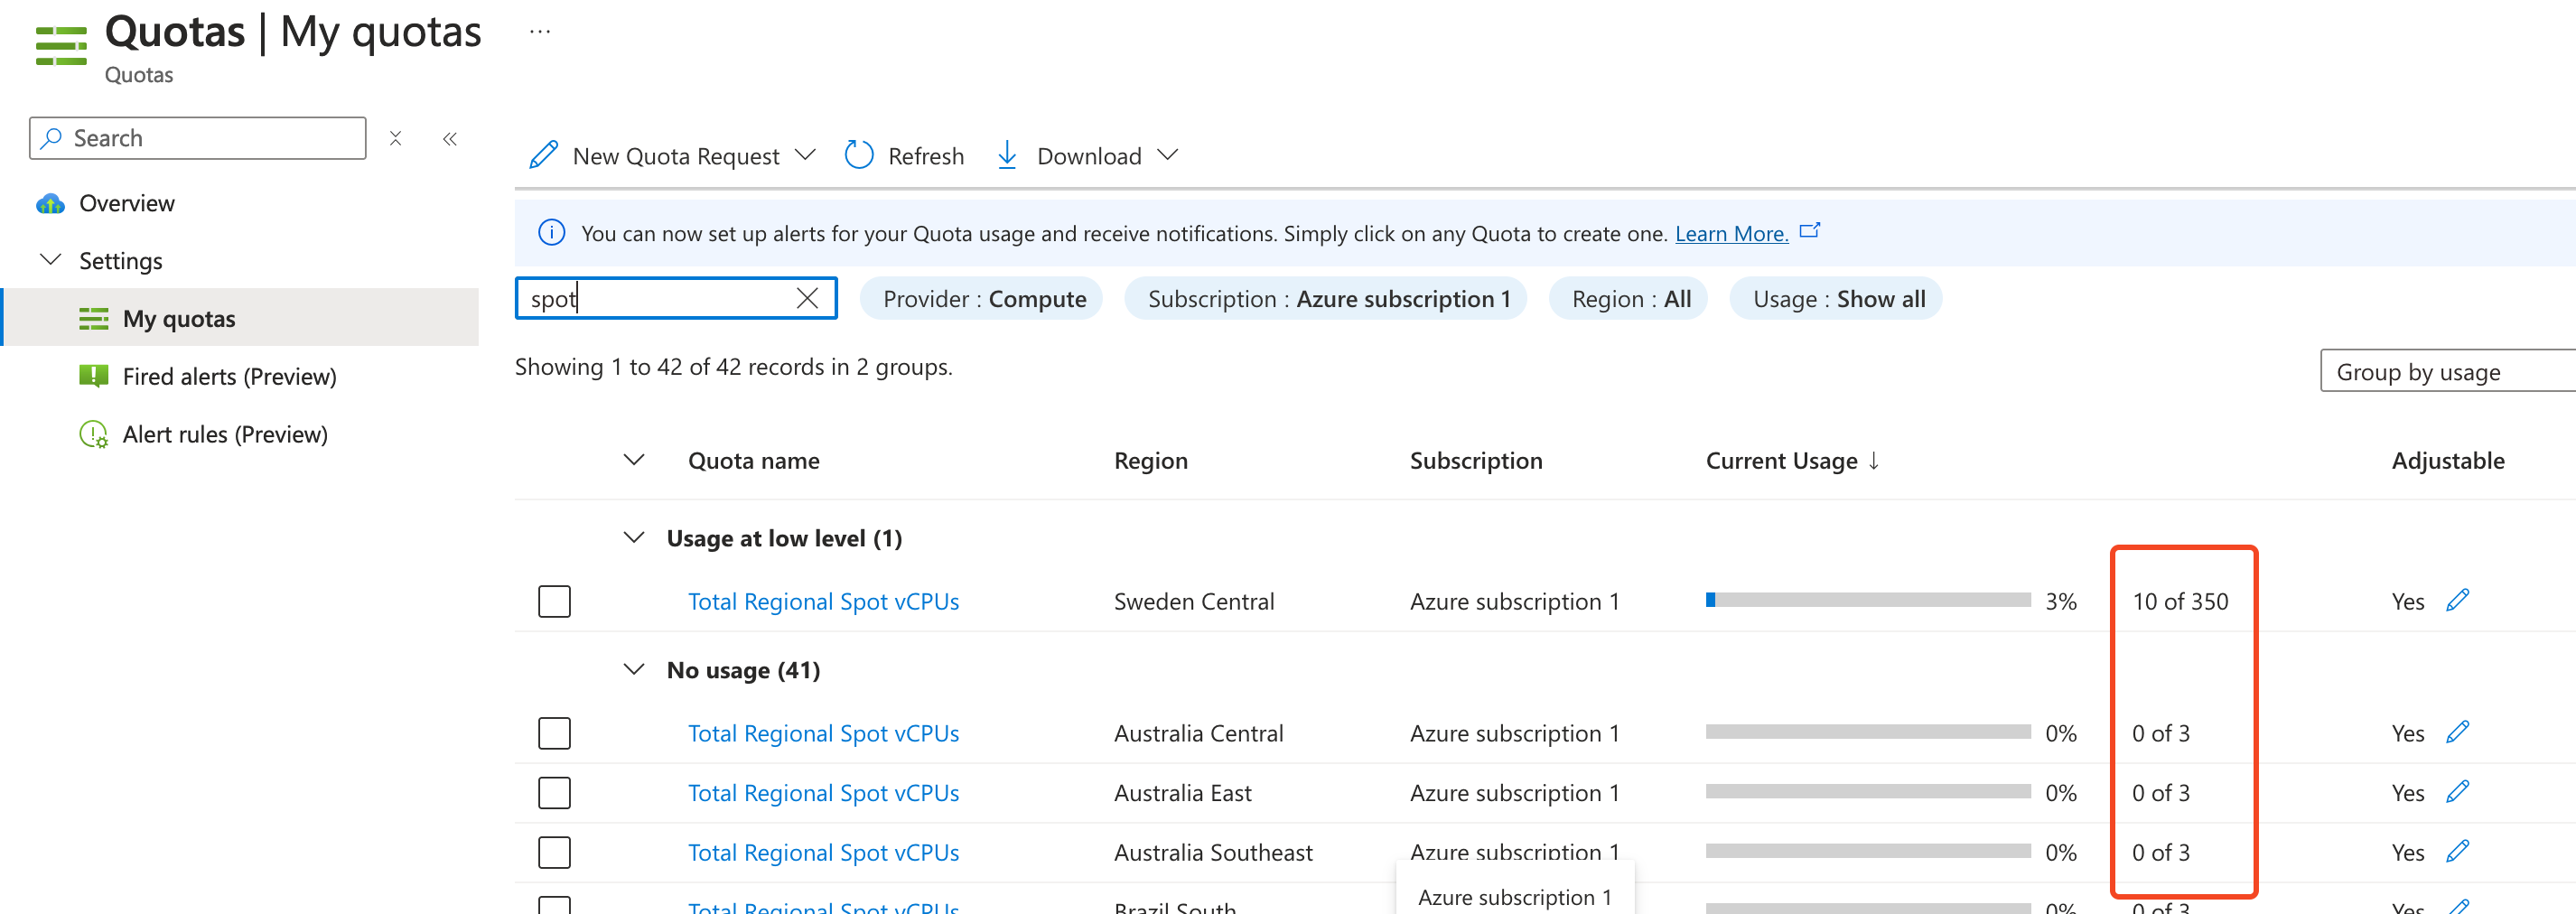The image size is (2576, 914).
Task: Collapse the sidebar with double chevron icon
Action: click(x=450, y=138)
